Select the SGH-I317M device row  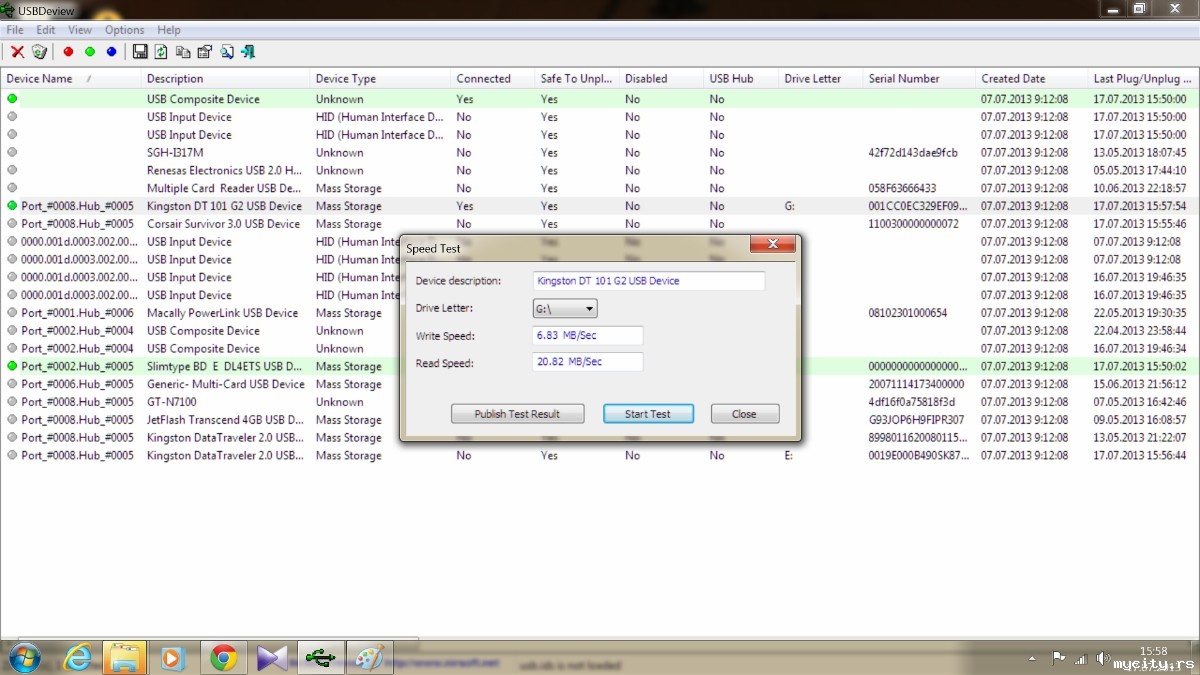(600, 153)
